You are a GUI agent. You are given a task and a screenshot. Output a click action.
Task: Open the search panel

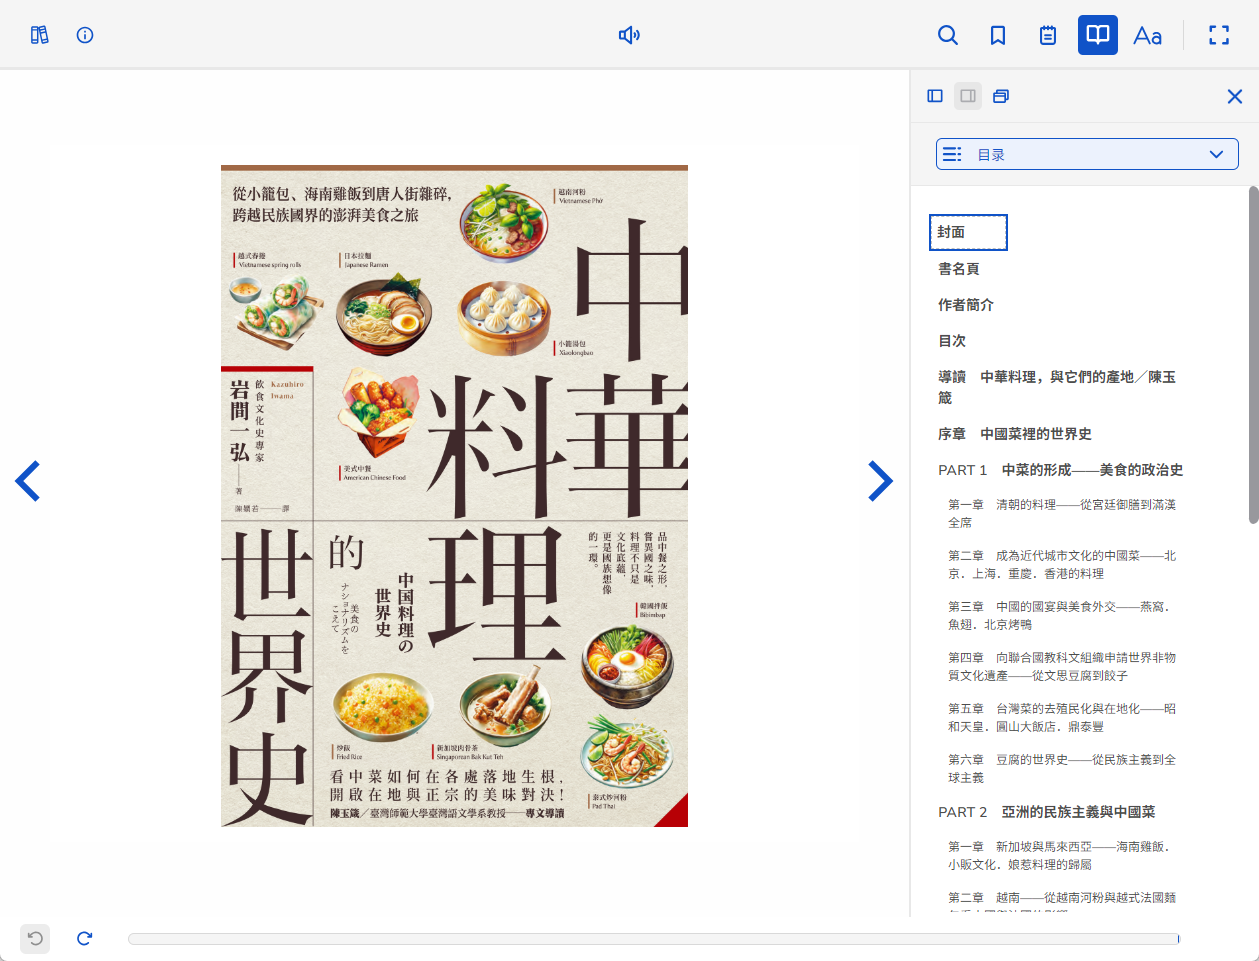click(x=947, y=35)
